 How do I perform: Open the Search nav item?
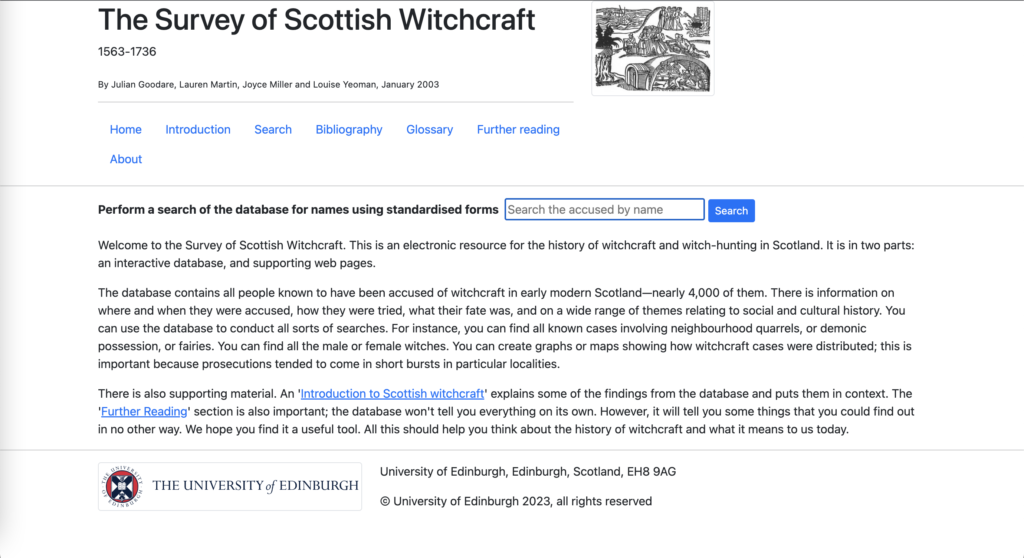pos(273,129)
